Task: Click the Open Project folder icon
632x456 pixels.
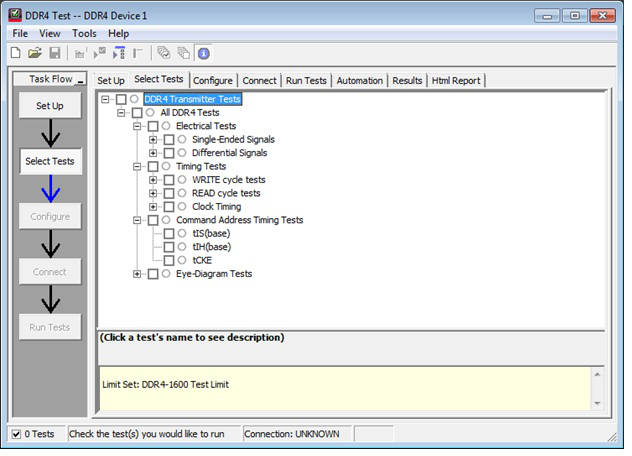Action: pos(34,53)
